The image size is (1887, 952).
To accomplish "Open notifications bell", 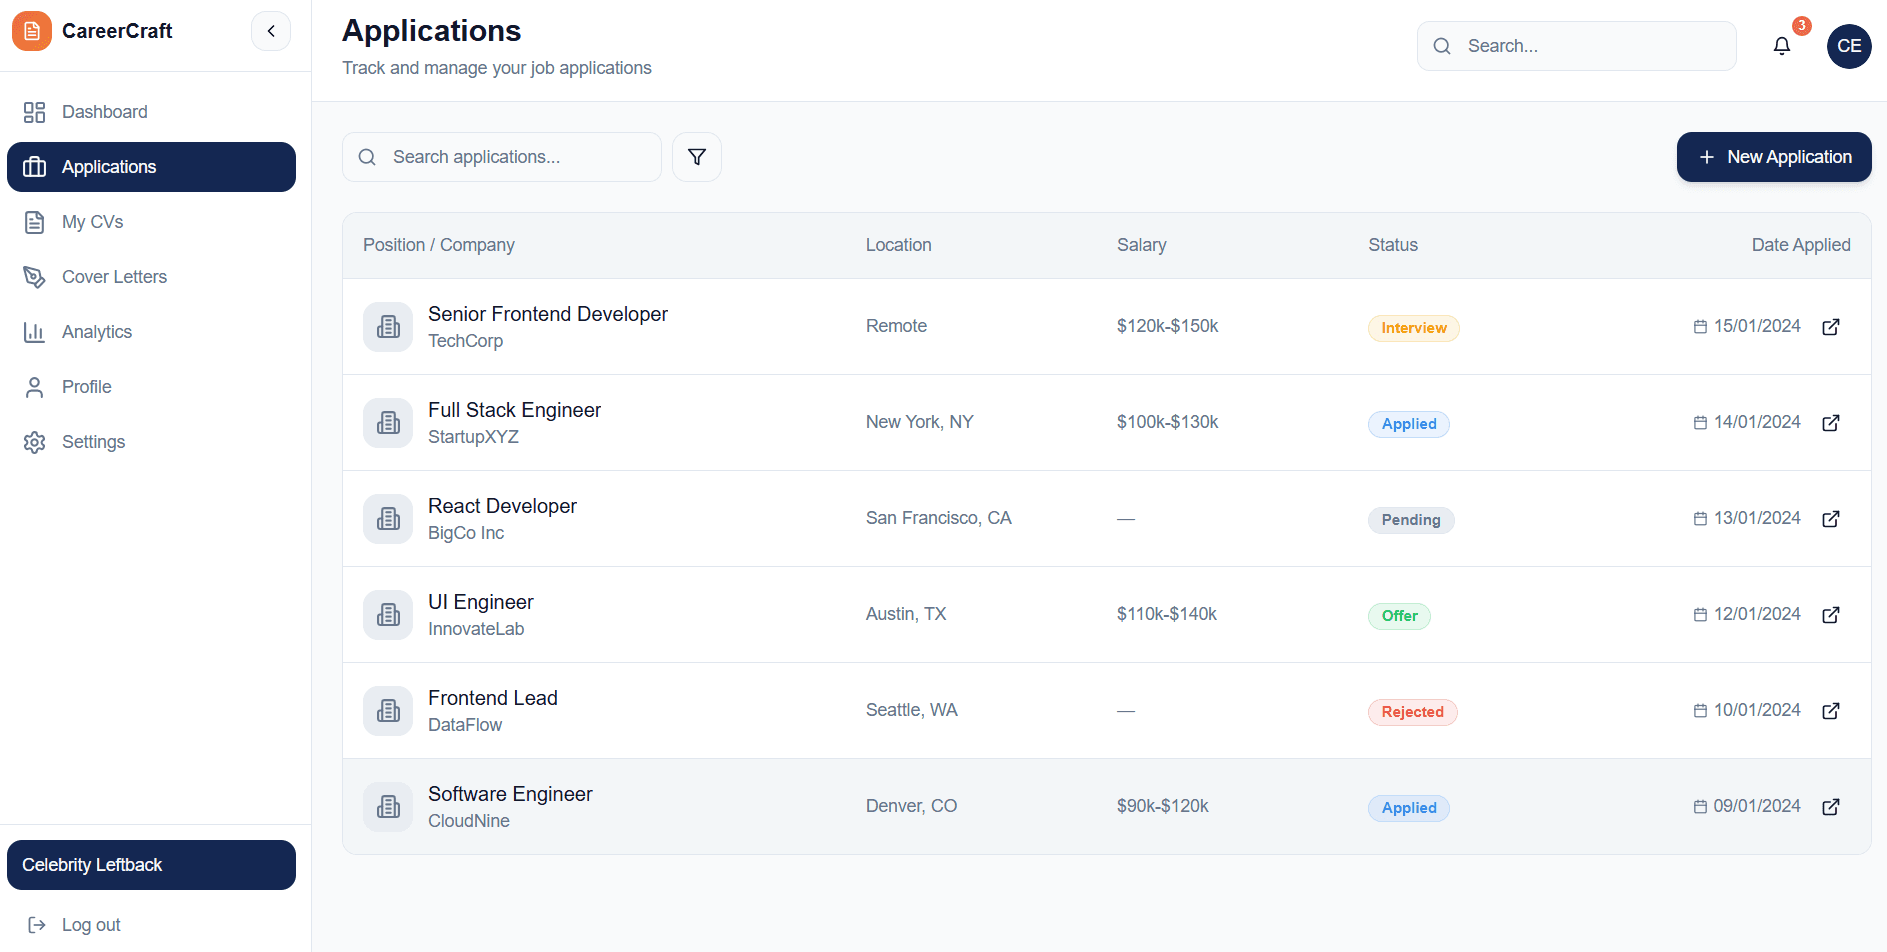I will pos(1782,46).
